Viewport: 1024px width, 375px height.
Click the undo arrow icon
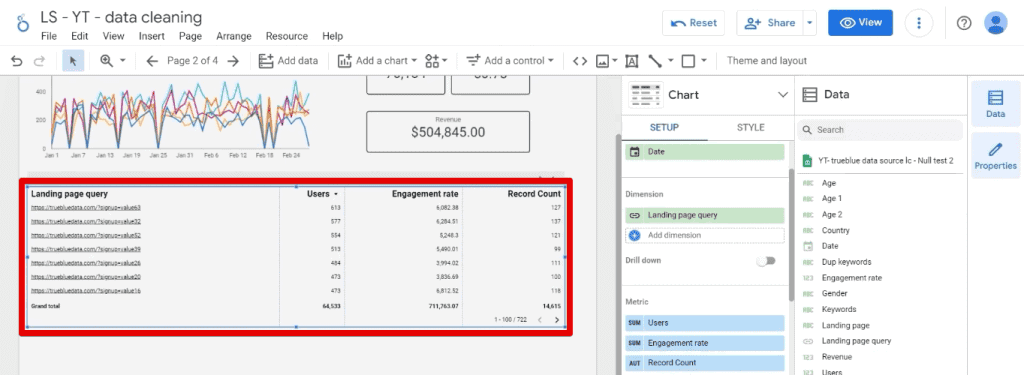pyautogui.click(x=17, y=61)
